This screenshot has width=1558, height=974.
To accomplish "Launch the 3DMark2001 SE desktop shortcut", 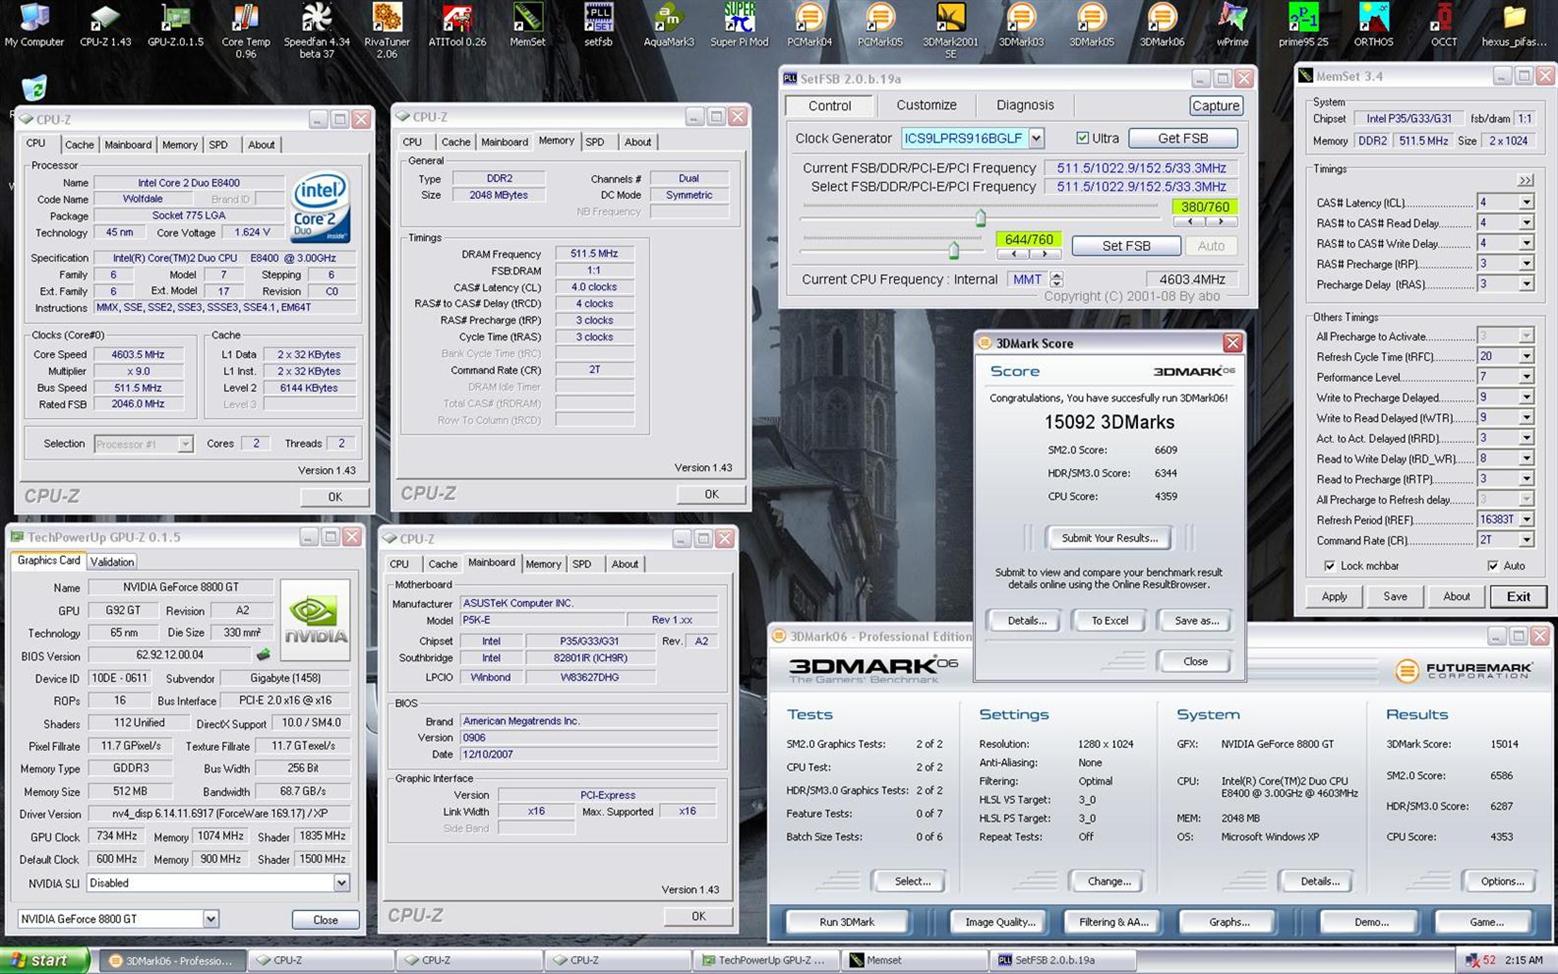I will (x=950, y=30).
